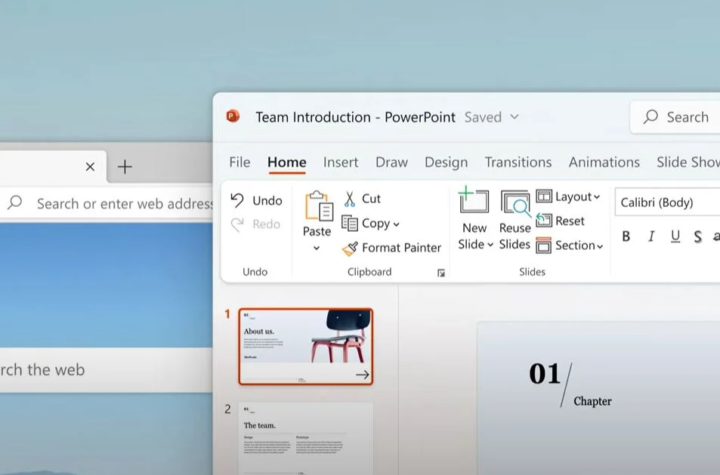This screenshot has height=475, width=720.
Task: Open the Transitions tab
Action: pyautogui.click(x=518, y=162)
